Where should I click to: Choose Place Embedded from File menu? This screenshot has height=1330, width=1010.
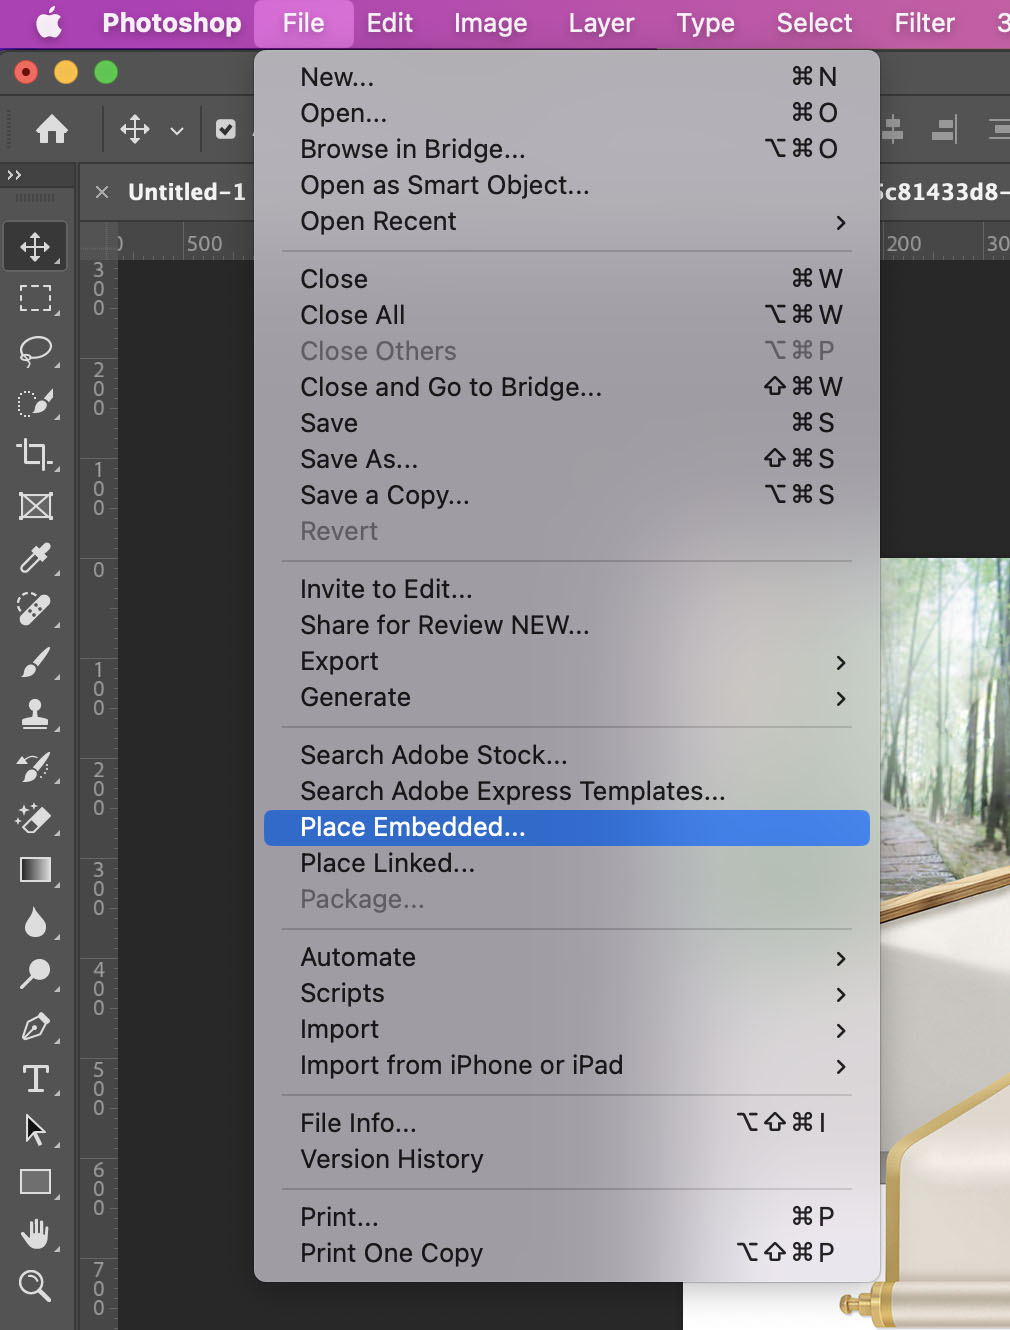[x=412, y=827]
